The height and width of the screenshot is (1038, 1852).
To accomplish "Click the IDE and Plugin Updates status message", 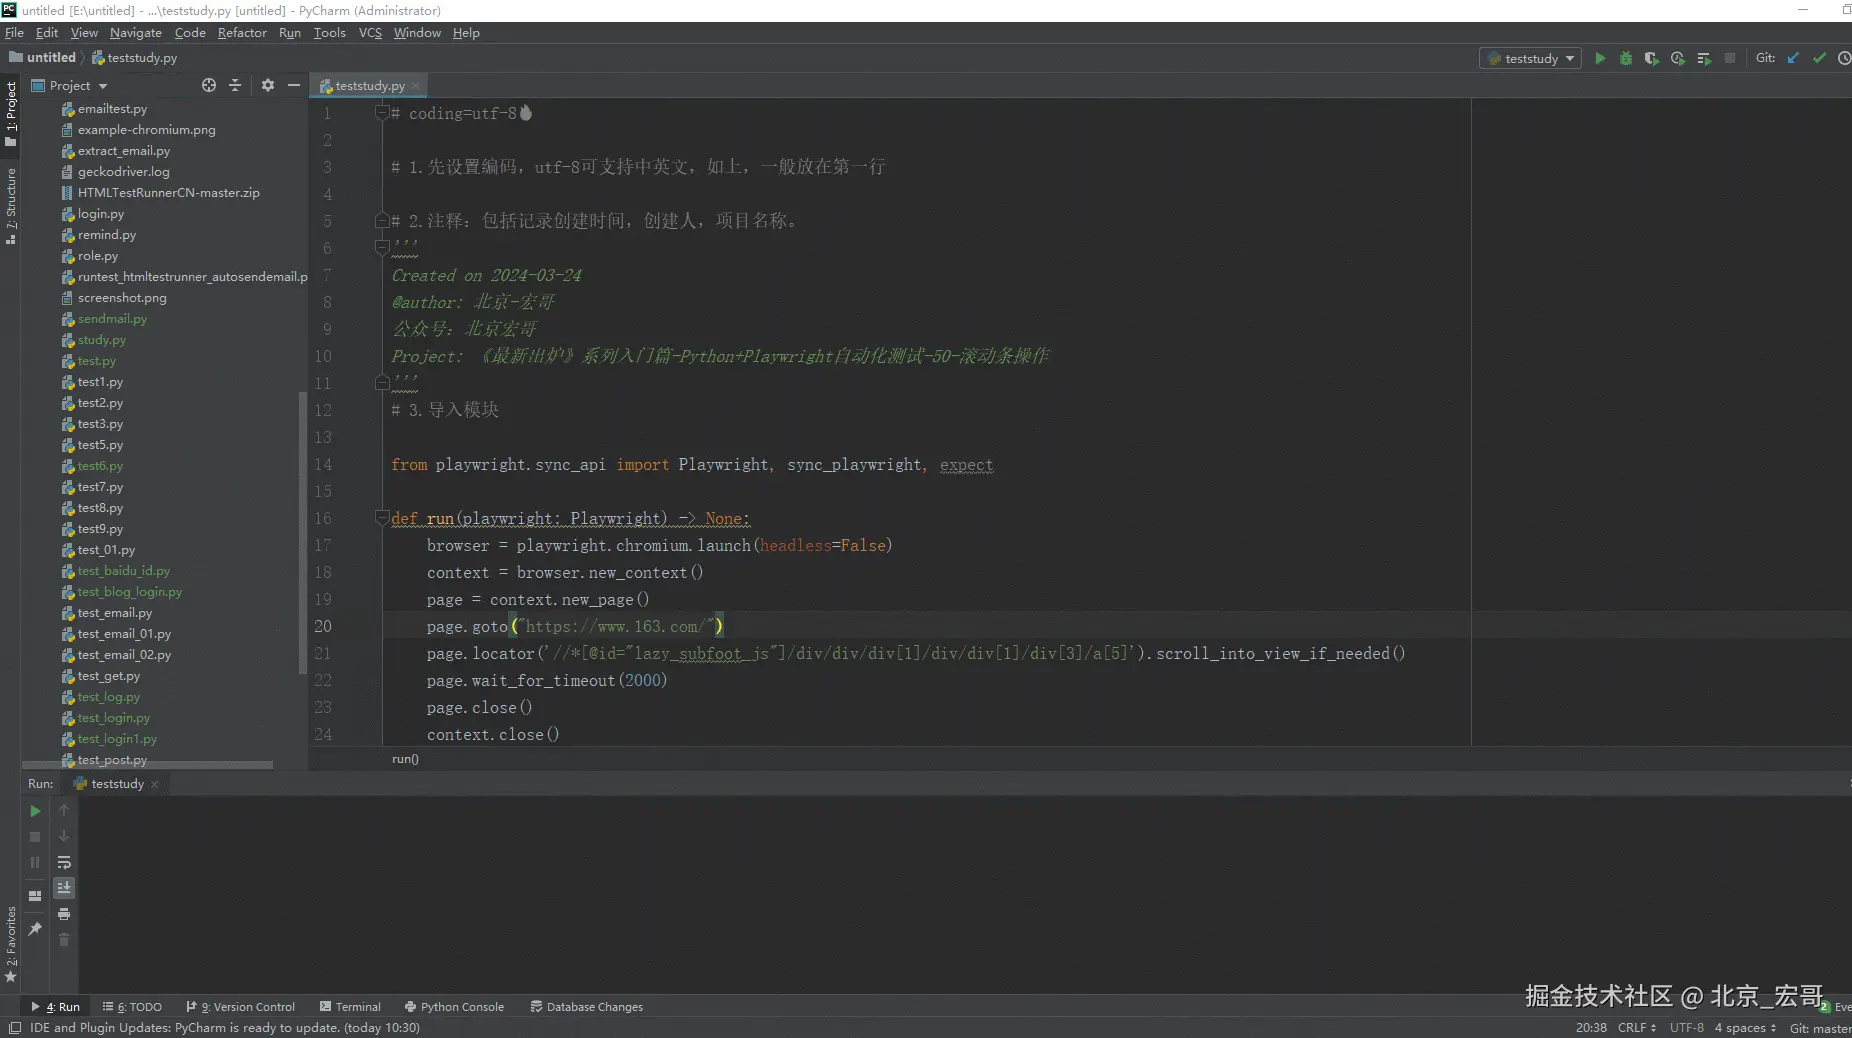I will 225,1027.
